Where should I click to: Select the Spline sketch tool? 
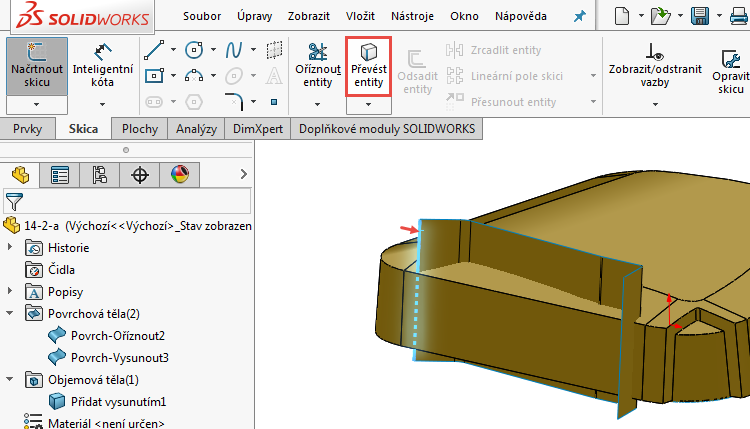[234, 50]
